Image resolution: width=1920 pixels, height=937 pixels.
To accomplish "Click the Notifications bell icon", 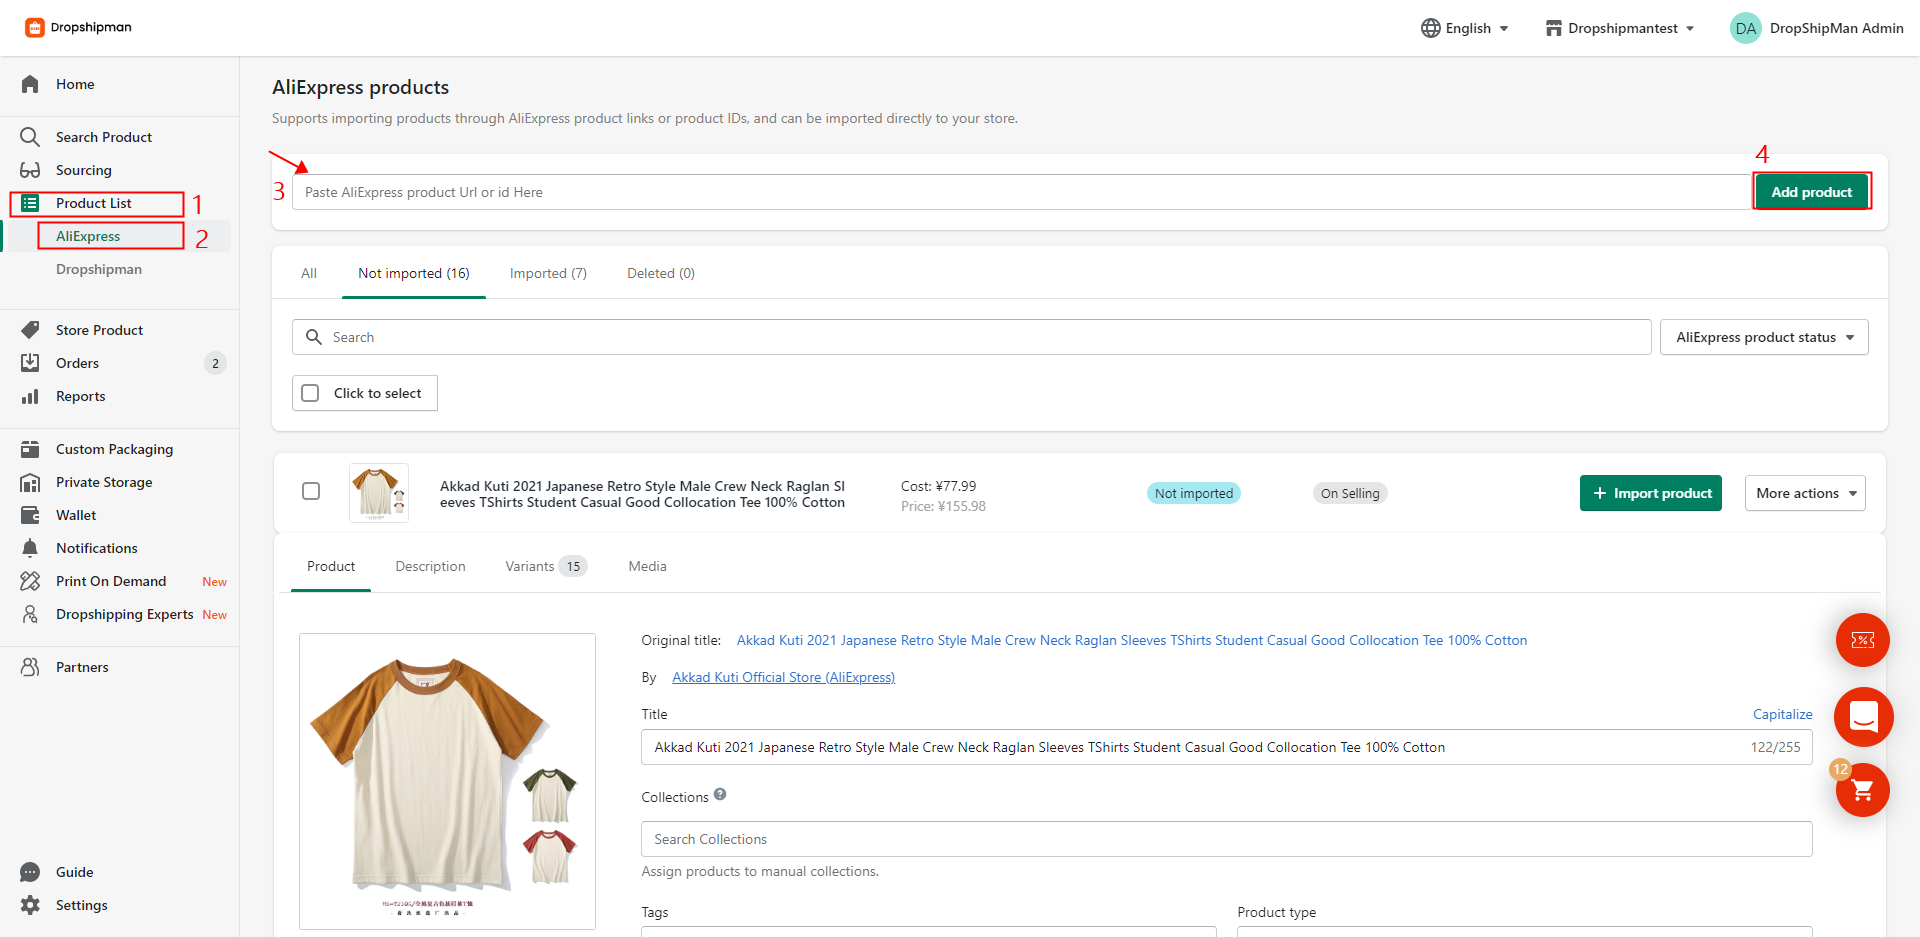I will (x=30, y=548).
